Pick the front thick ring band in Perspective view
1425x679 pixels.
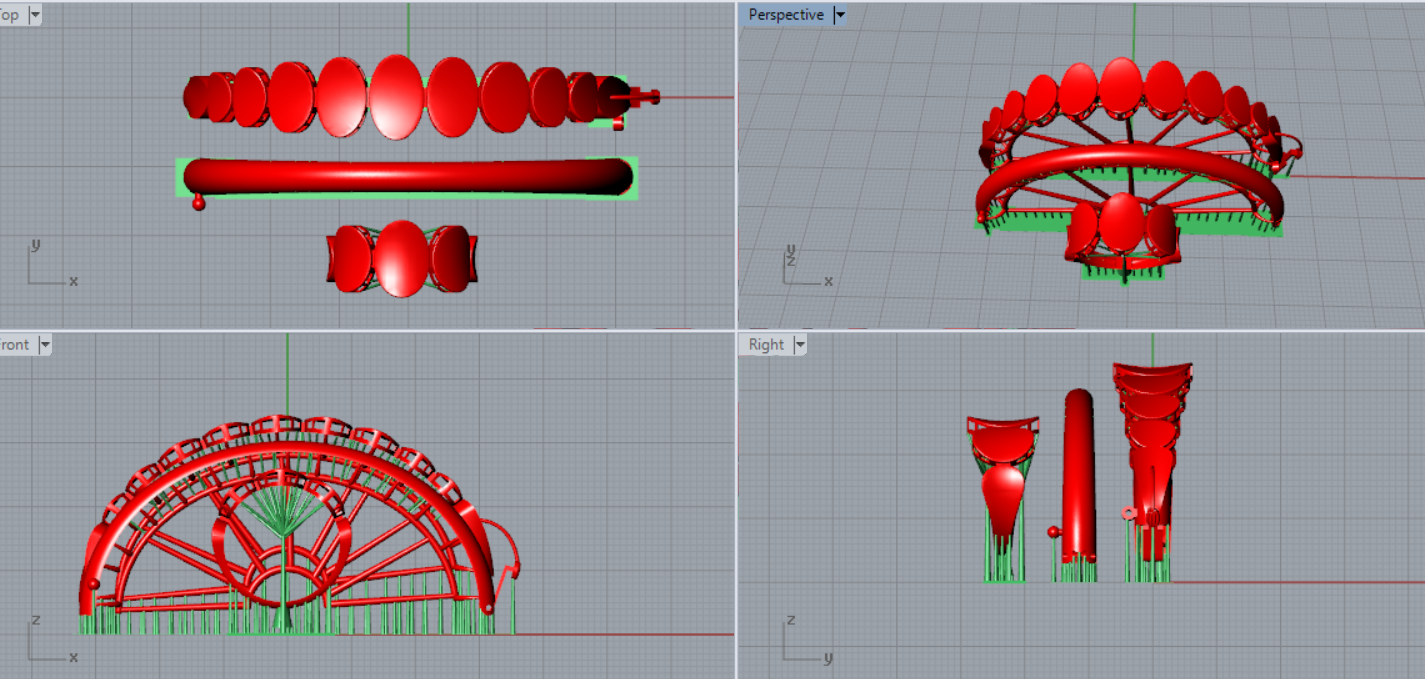(x=1128, y=162)
